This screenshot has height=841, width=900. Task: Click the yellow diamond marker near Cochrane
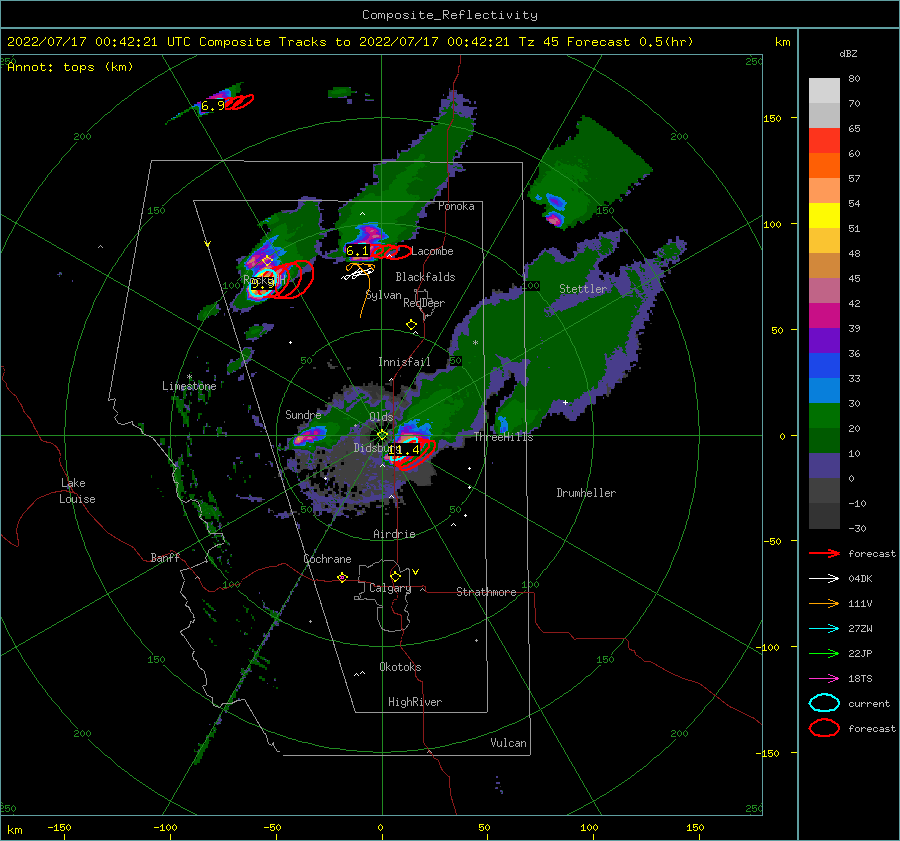(x=342, y=577)
